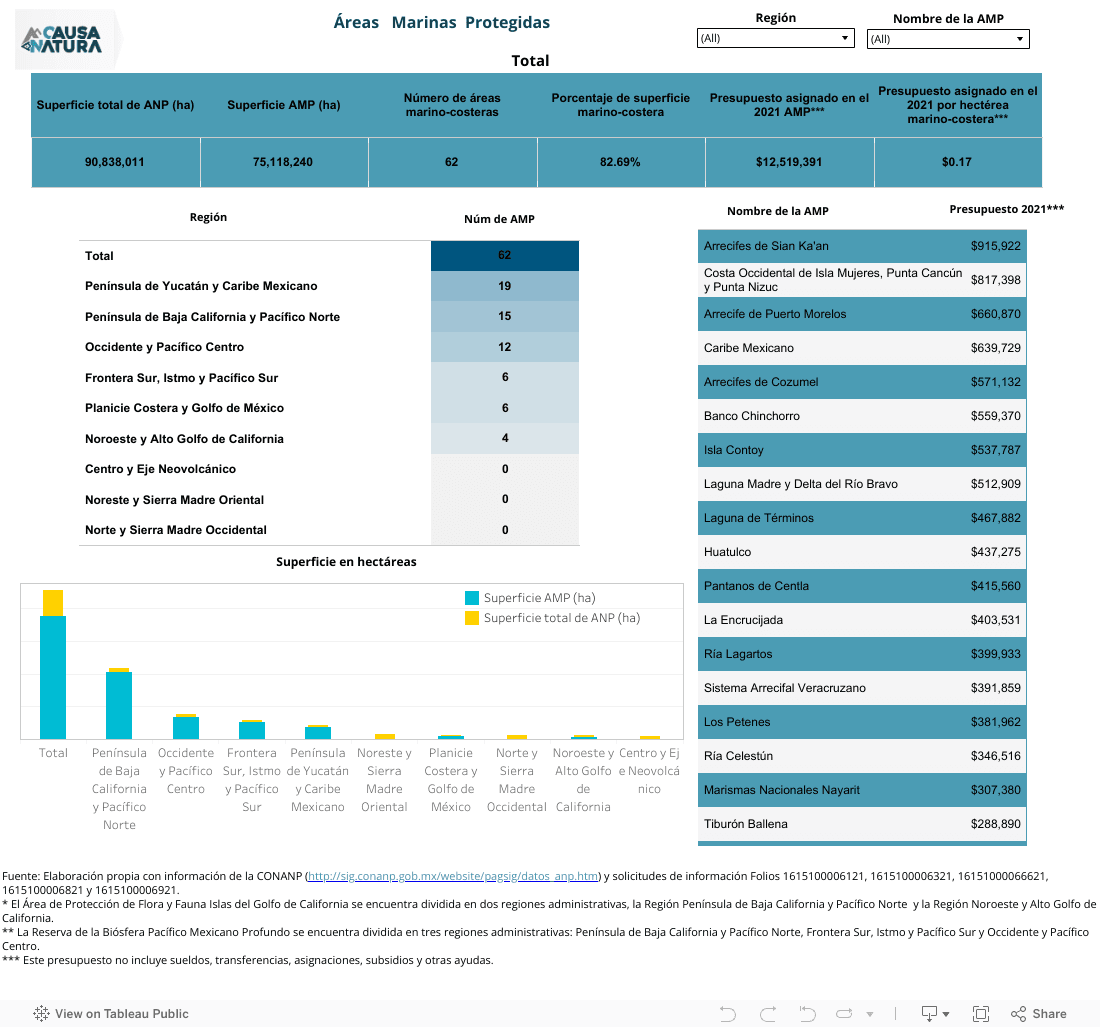This screenshot has width=1100, height=1027.
Task: Click the La Encrucijada row
Action: (861, 620)
